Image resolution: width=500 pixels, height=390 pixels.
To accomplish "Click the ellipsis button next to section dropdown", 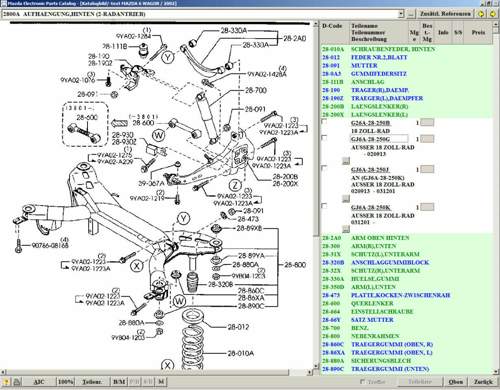I will pyautogui.click(x=411, y=14).
